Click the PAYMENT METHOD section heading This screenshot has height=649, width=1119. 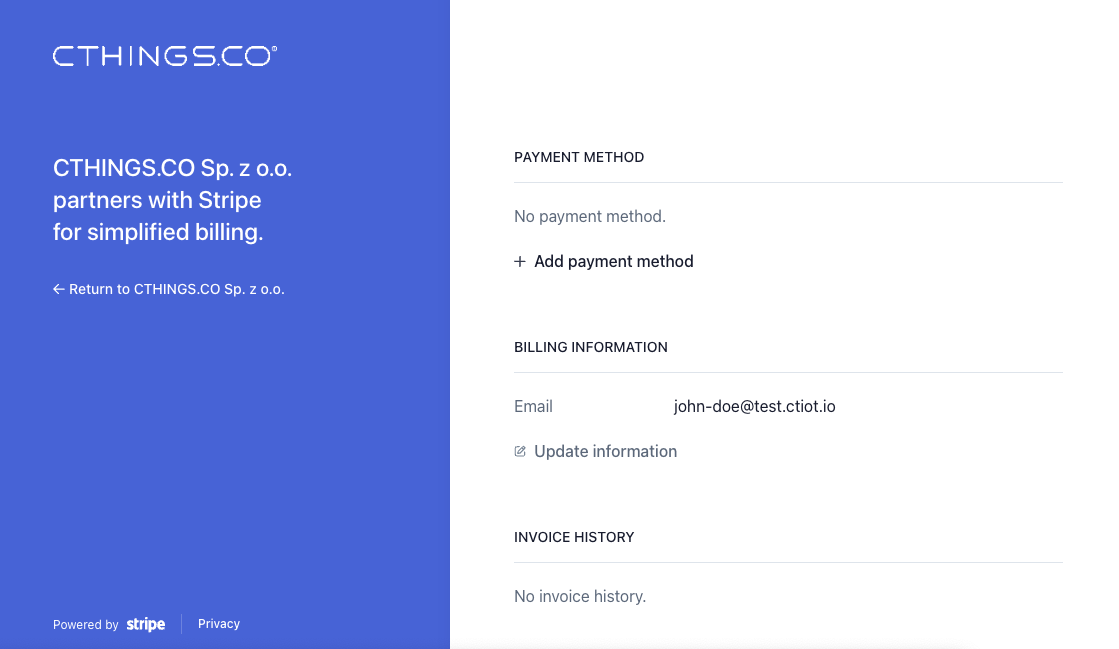coord(579,157)
